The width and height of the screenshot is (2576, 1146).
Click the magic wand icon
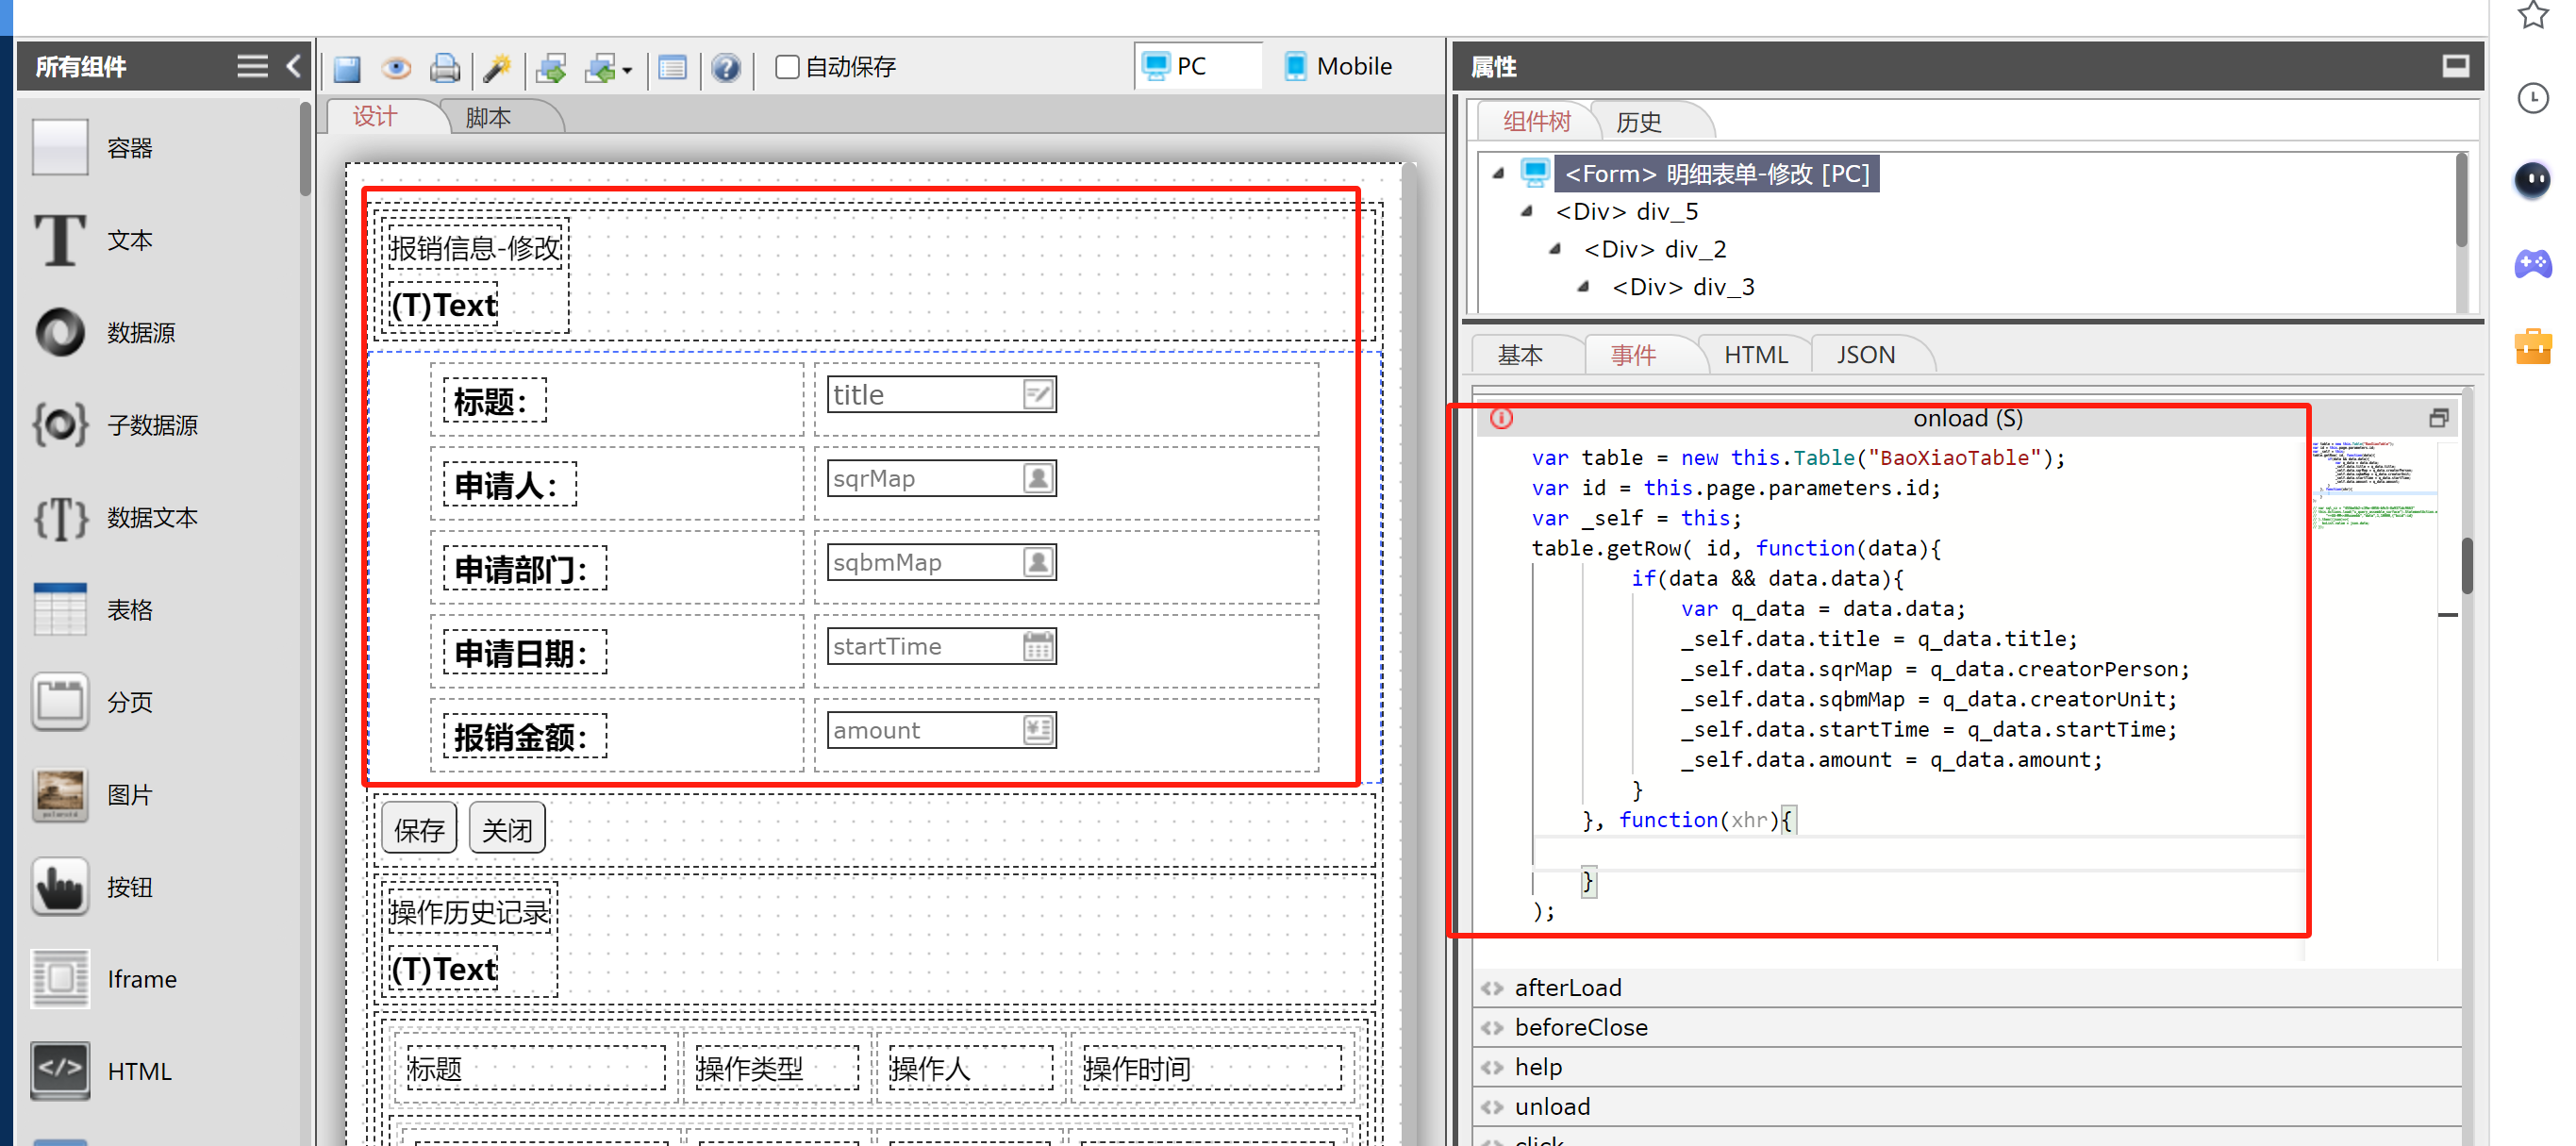497,68
